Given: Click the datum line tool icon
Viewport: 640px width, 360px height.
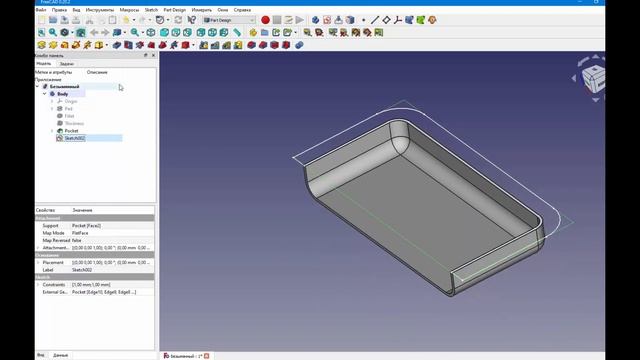Looking at the screenshot, I should point(375,20).
